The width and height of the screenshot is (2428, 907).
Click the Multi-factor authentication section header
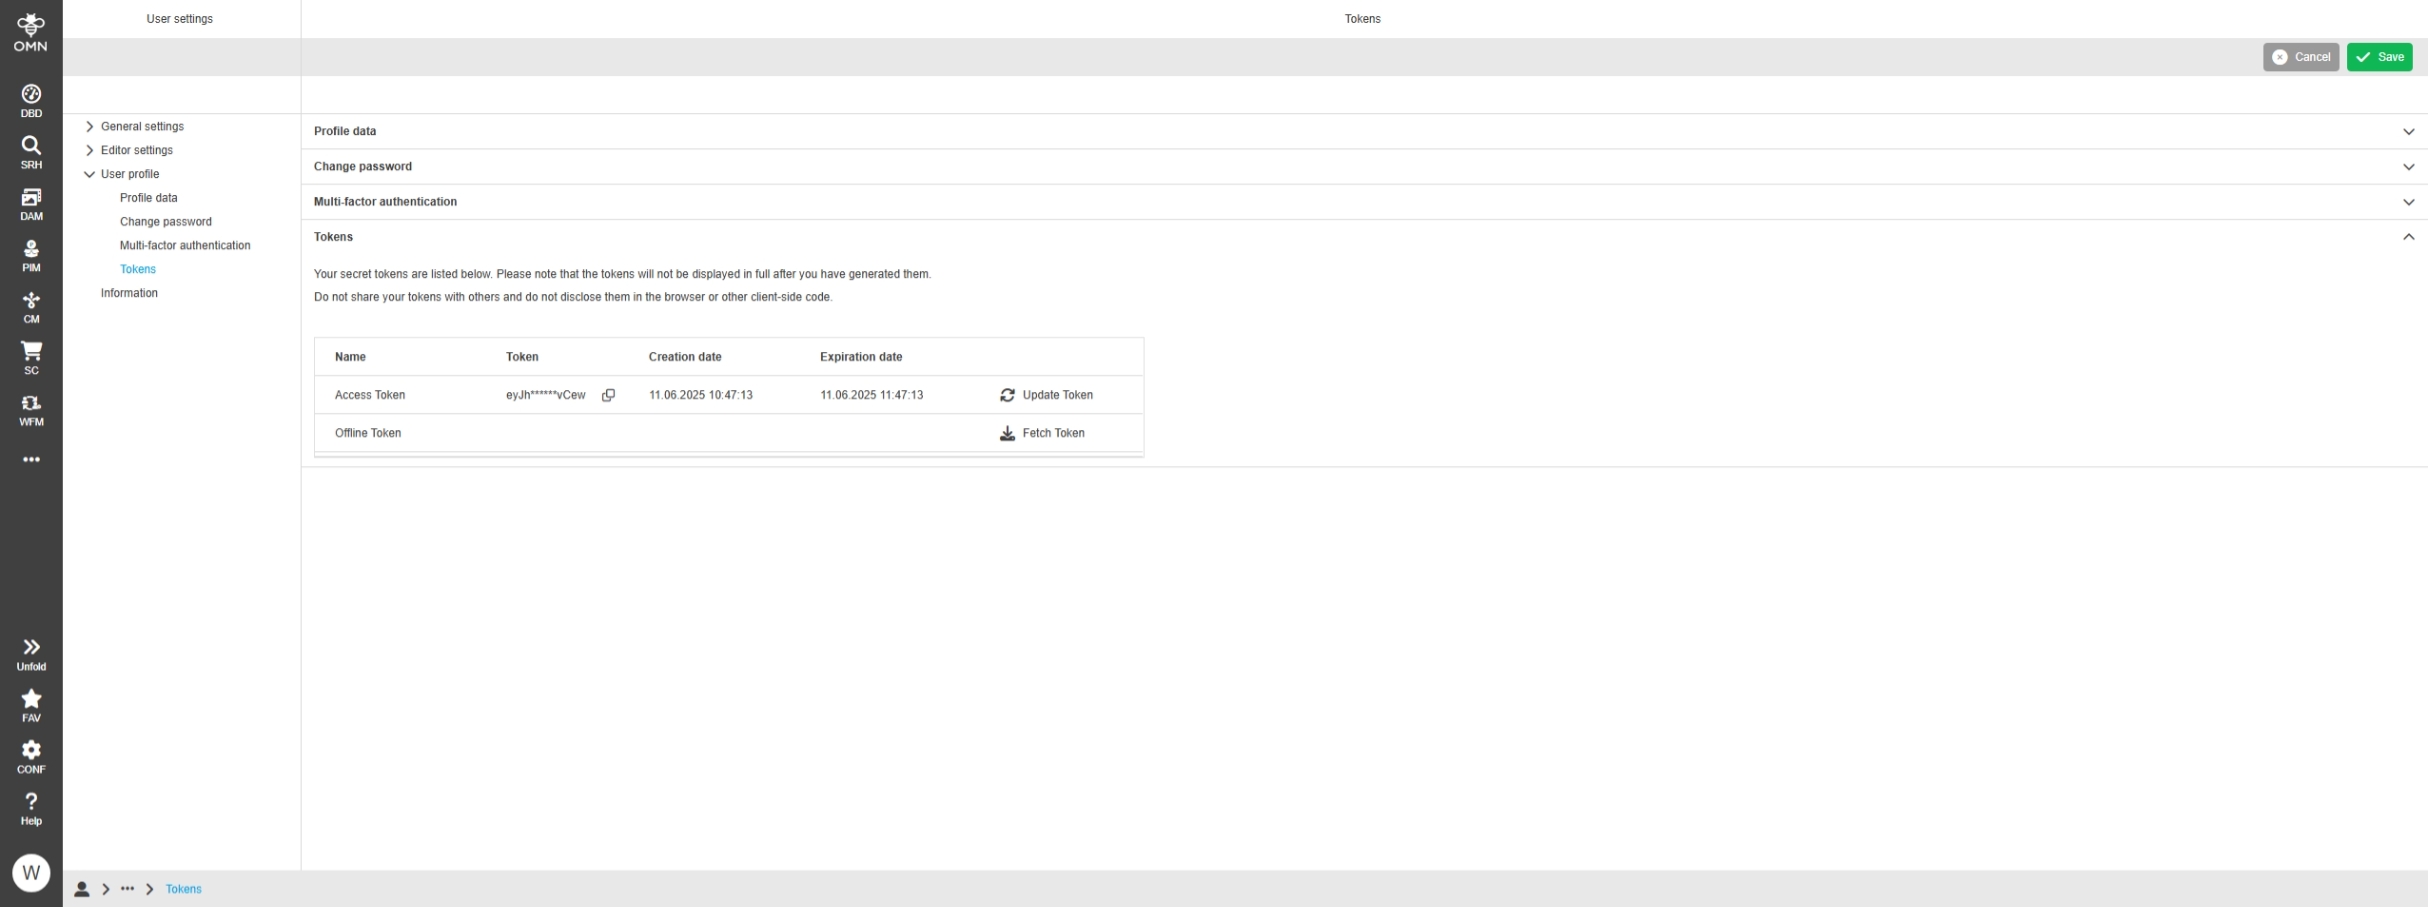pyautogui.click(x=1364, y=202)
